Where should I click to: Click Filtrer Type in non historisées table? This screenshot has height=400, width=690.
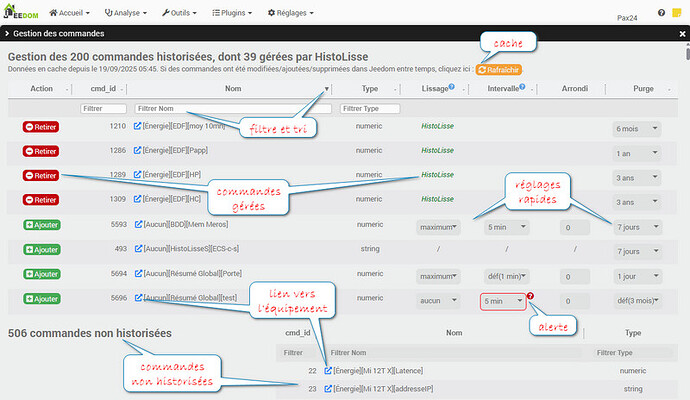(x=633, y=353)
